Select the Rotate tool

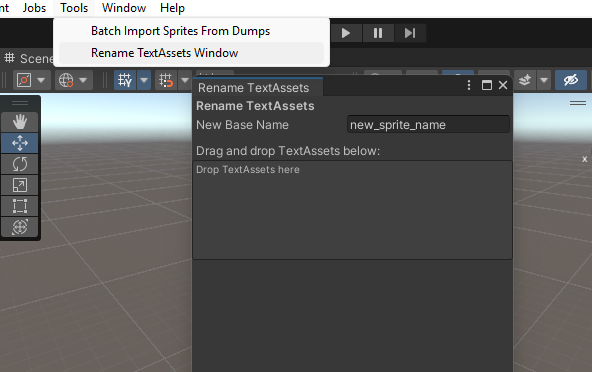coord(20,164)
